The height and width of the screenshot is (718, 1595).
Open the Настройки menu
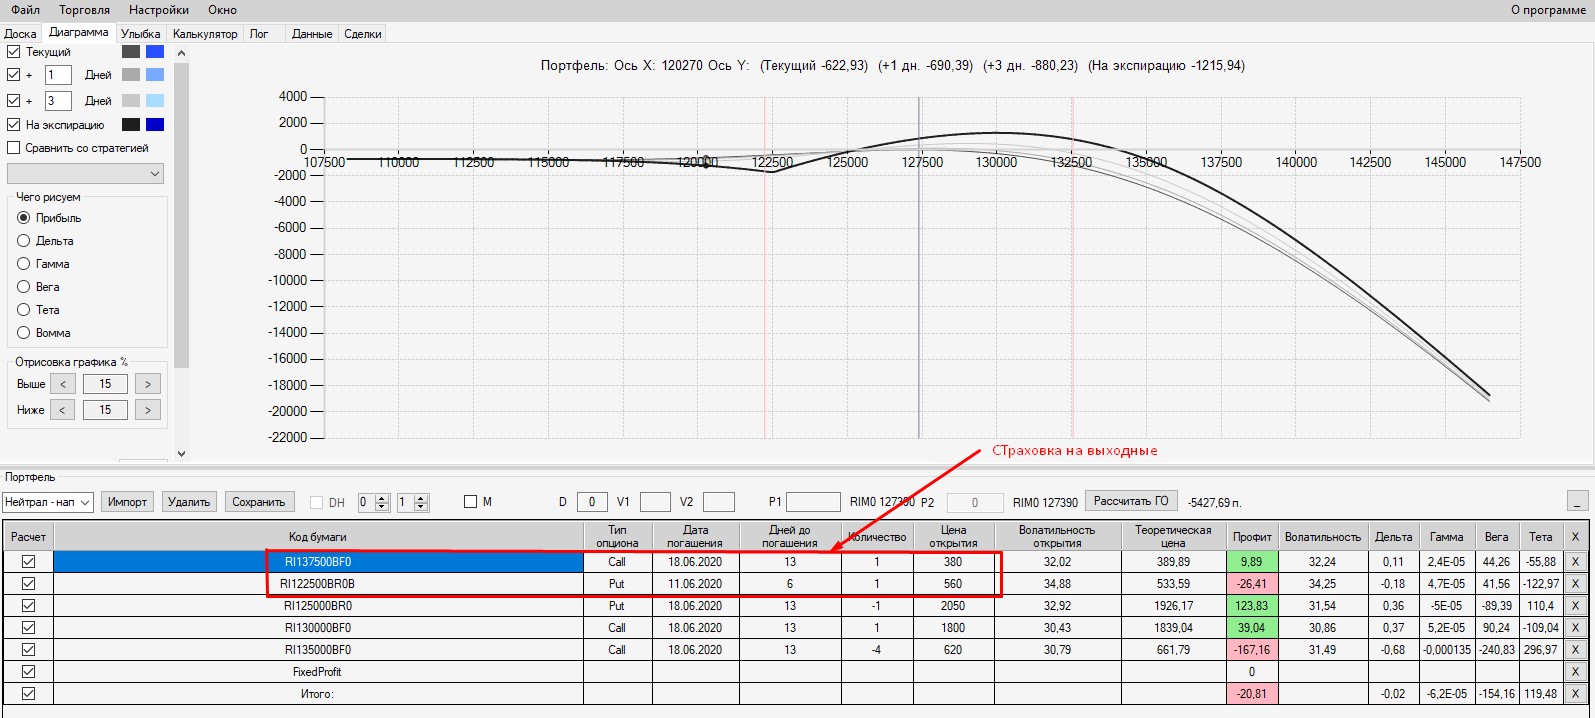pos(159,10)
